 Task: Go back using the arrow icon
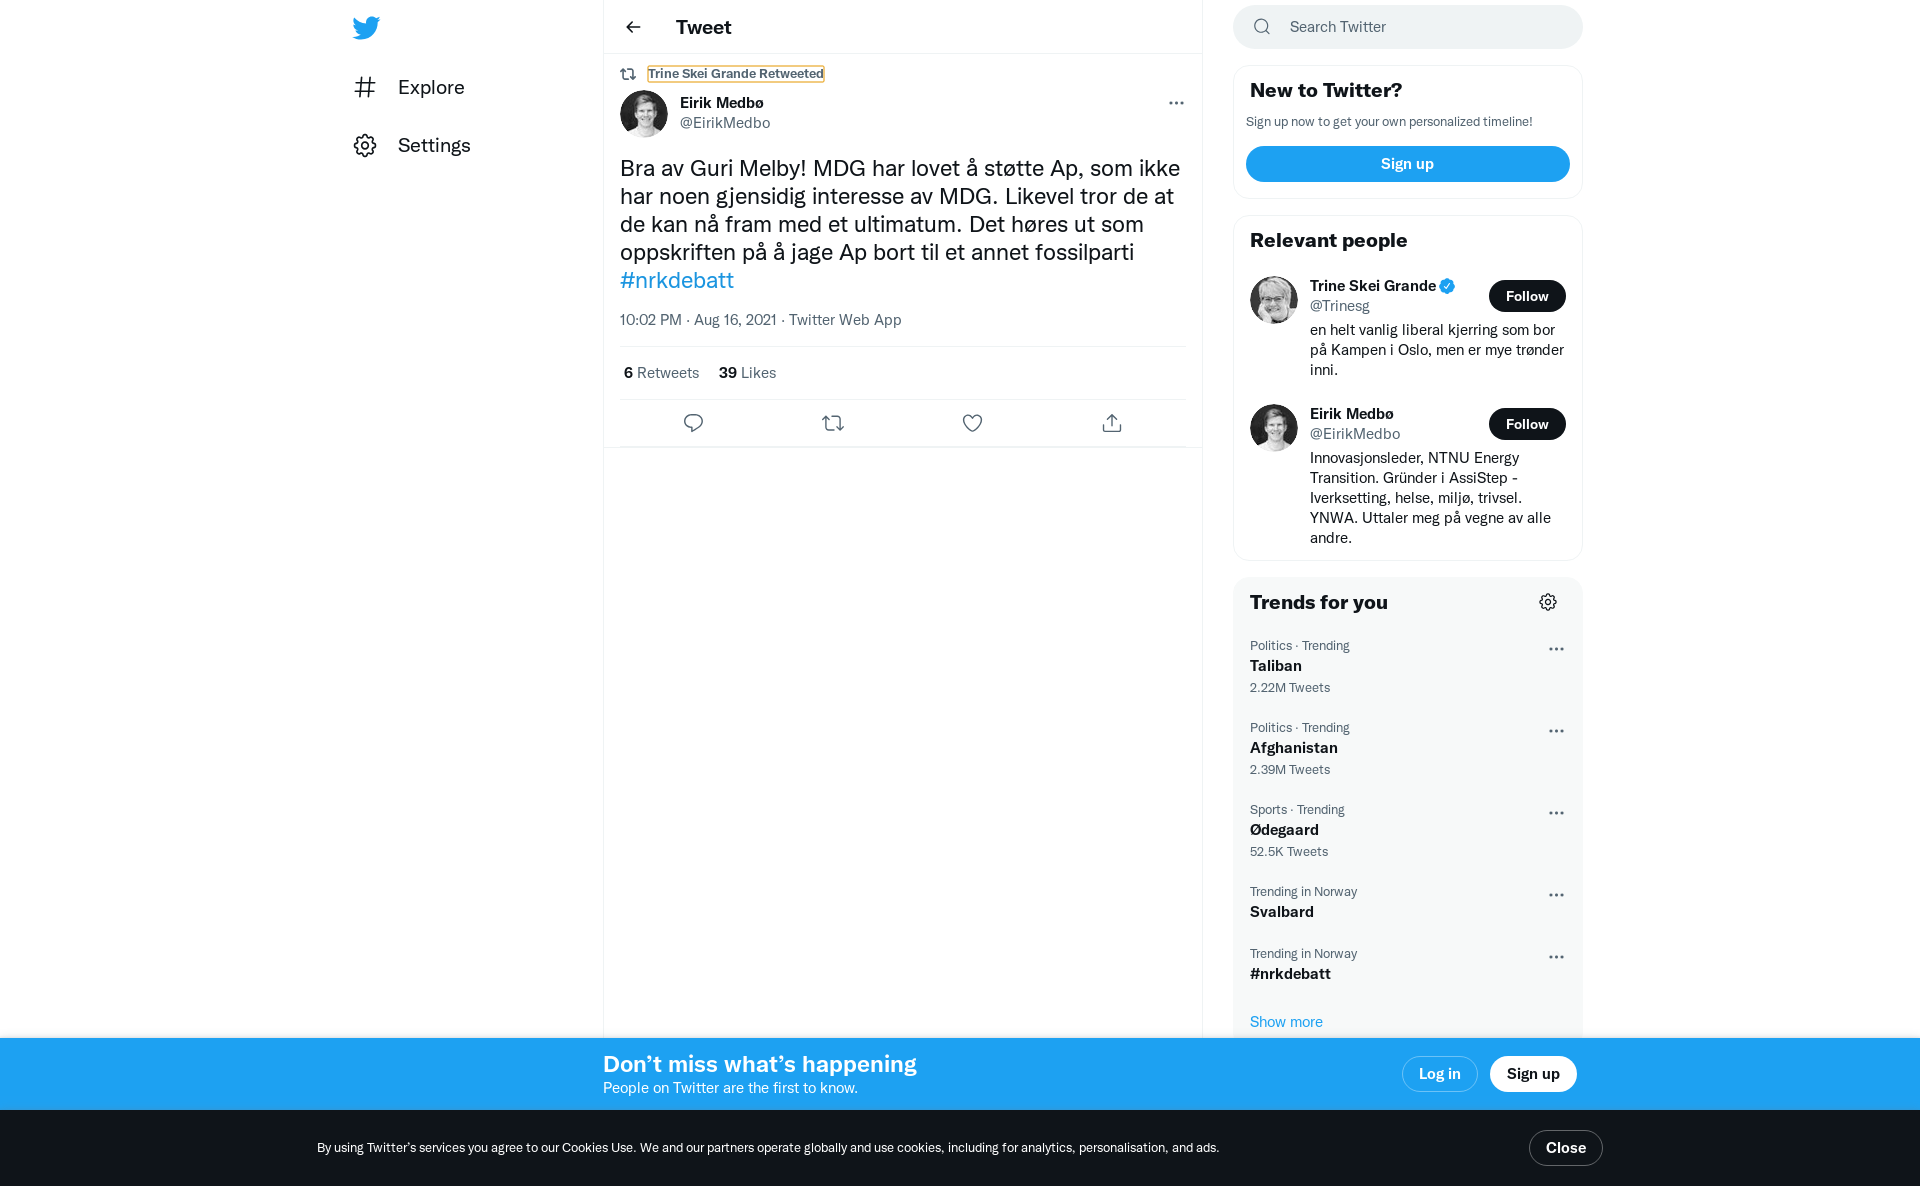(x=633, y=27)
